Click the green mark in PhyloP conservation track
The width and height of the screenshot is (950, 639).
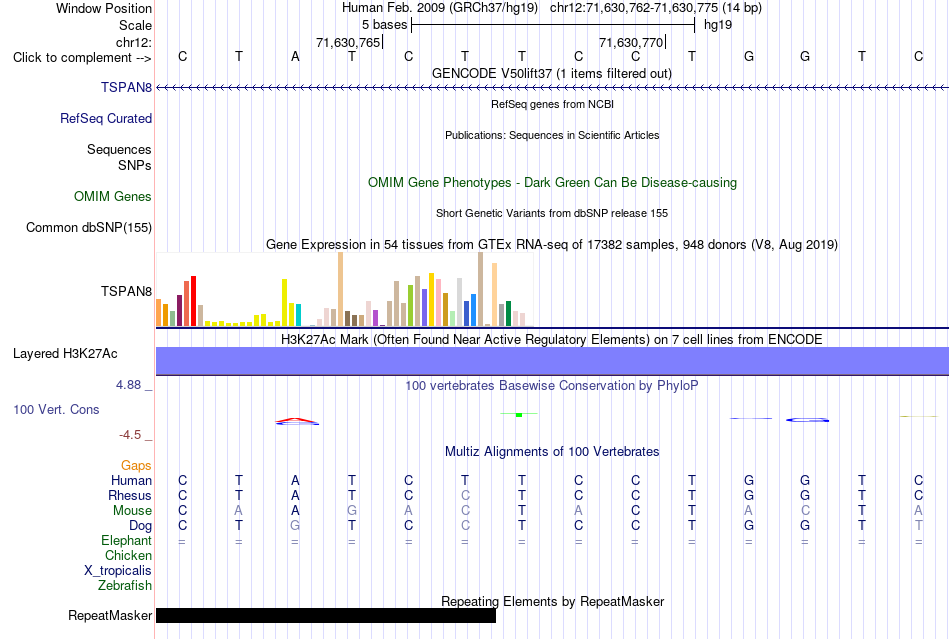519,414
